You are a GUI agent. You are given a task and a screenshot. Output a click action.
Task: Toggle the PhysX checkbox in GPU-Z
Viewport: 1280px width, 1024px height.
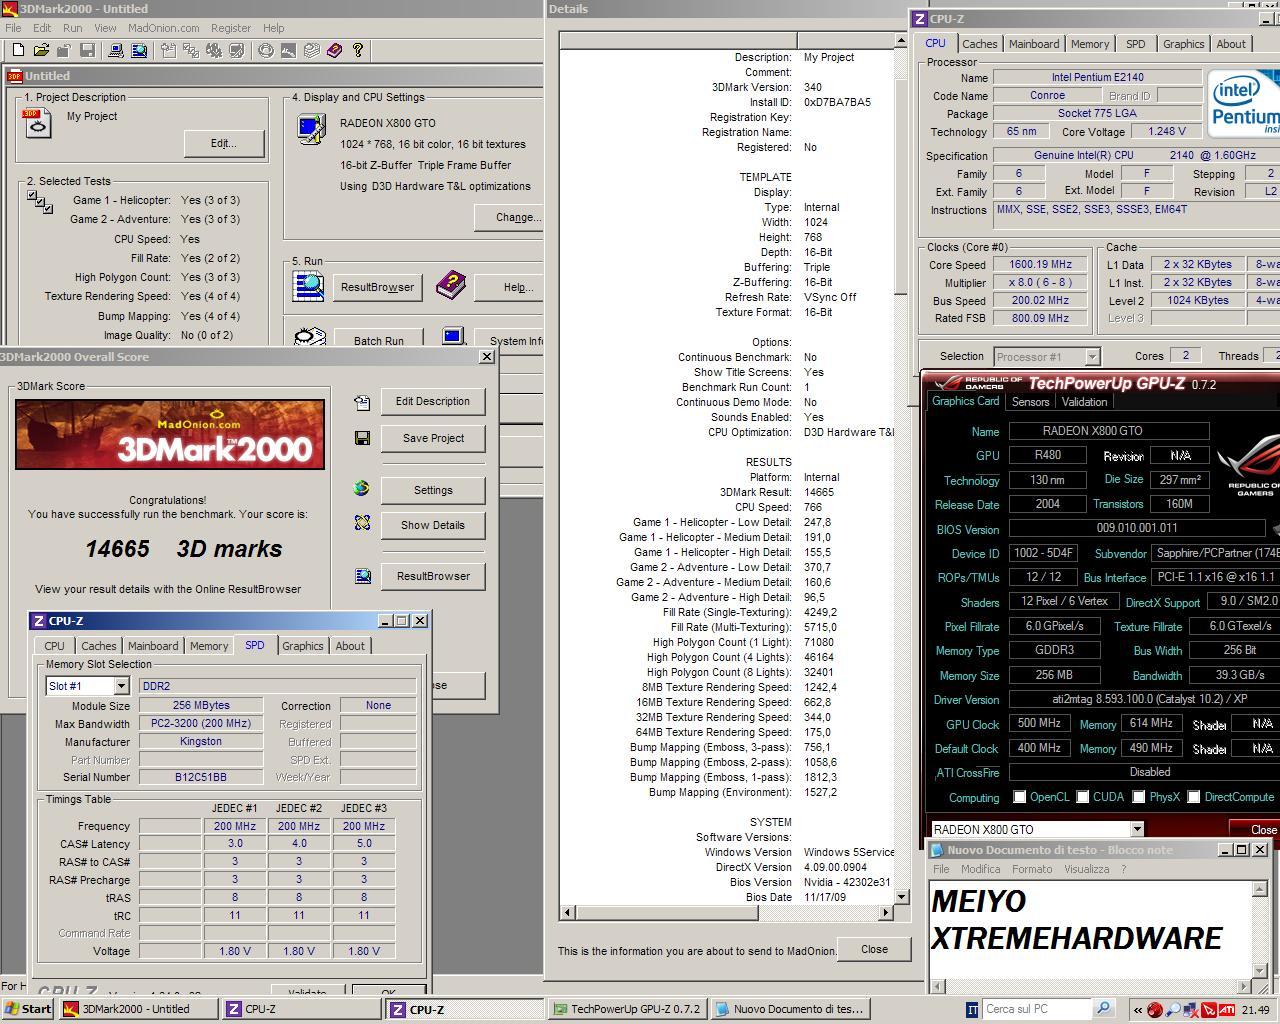pyautogui.click(x=1139, y=797)
